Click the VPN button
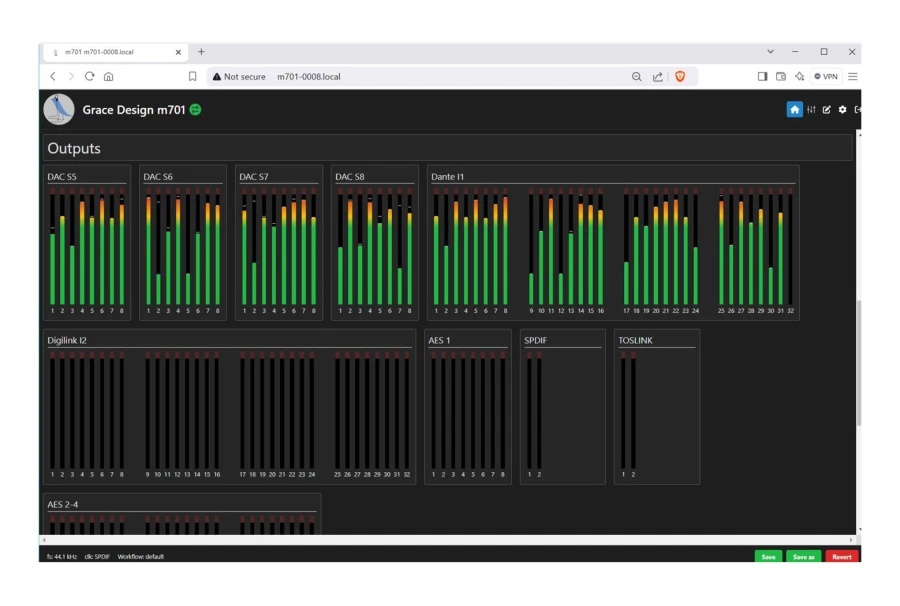The width and height of the screenshot is (900, 606). (826, 76)
